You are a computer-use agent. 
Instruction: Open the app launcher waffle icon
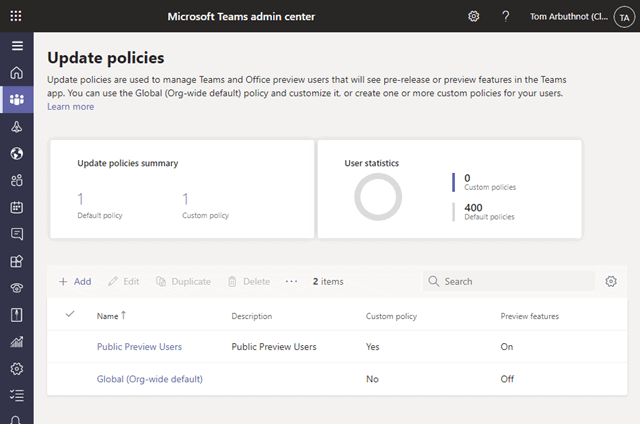(x=16, y=16)
